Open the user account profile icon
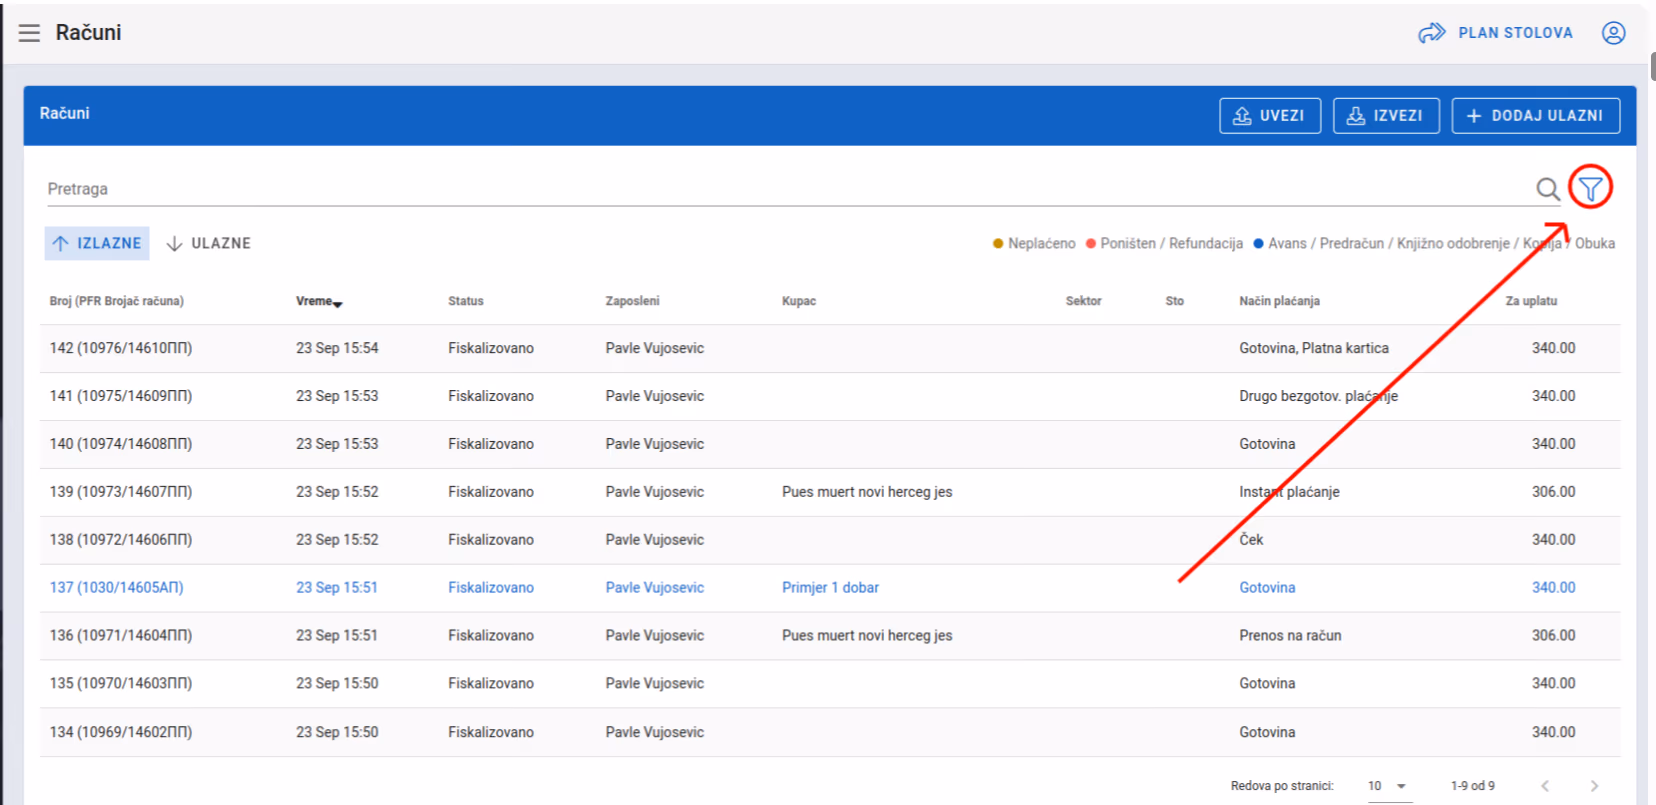 (1613, 33)
